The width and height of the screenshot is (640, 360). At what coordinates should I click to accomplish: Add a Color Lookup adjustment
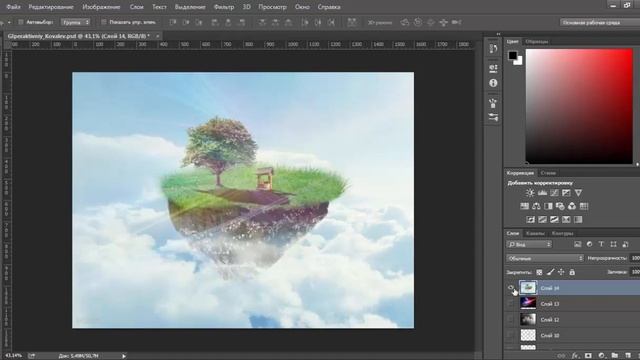[584, 206]
